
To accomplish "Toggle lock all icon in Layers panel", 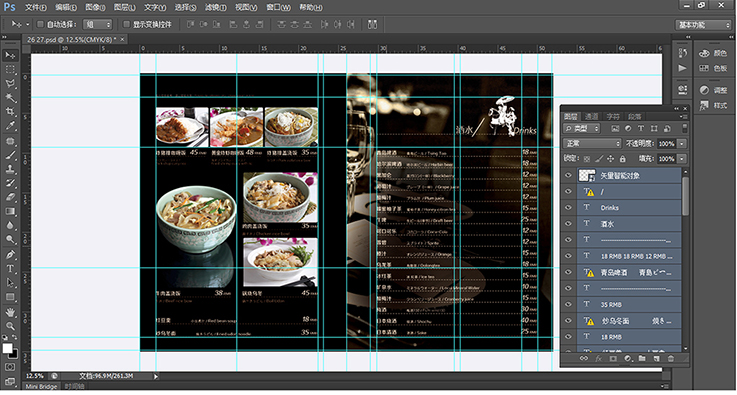I will (622, 159).
